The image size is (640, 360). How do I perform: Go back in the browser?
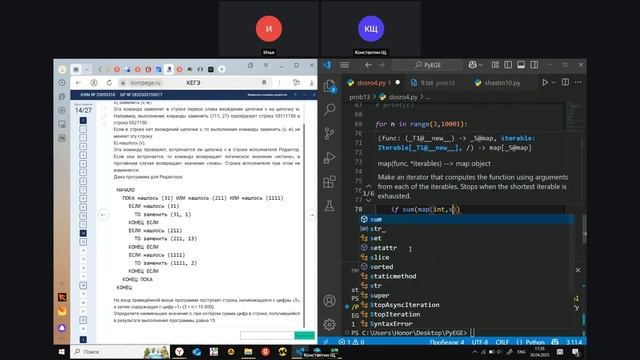[78, 83]
